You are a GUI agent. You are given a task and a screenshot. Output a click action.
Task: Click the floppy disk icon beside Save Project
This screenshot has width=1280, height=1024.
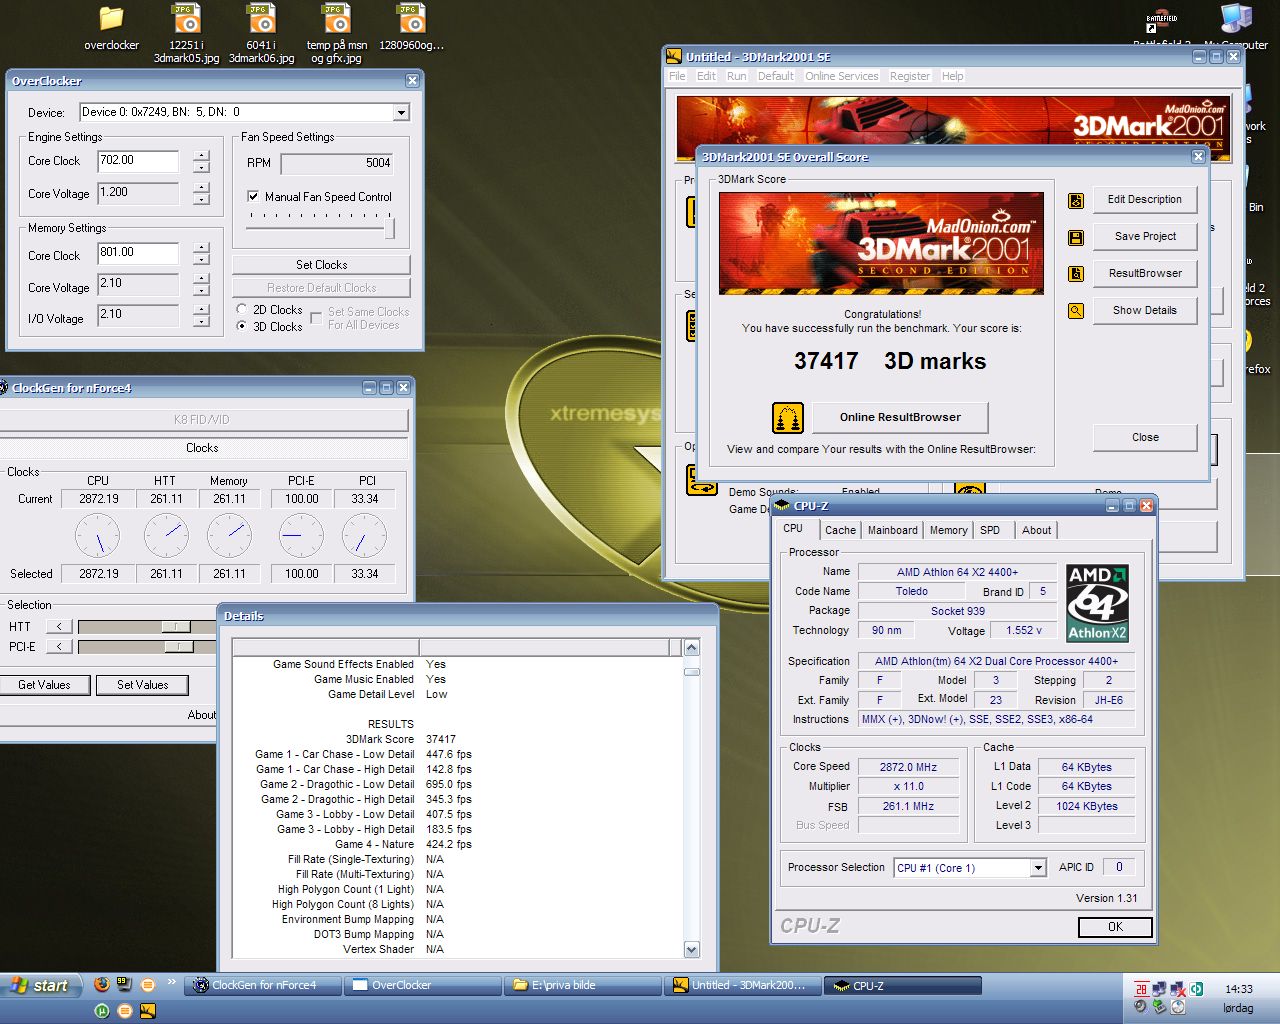pyautogui.click(x=1076, y=237)
